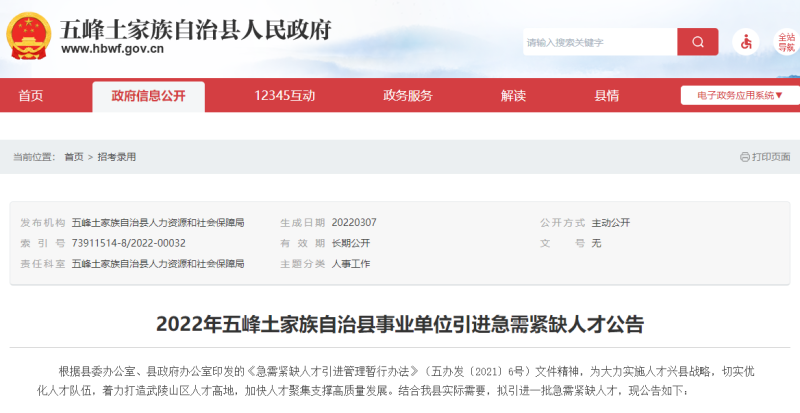Screen dimensions: 800x413
Task: Focus the 请输入搜索关键字 search field
Action: (x=600, y=42)
